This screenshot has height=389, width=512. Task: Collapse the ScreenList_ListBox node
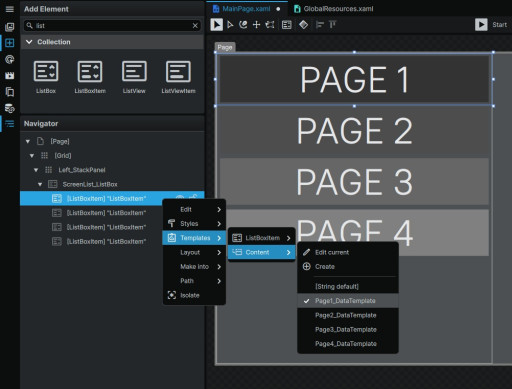40,184
